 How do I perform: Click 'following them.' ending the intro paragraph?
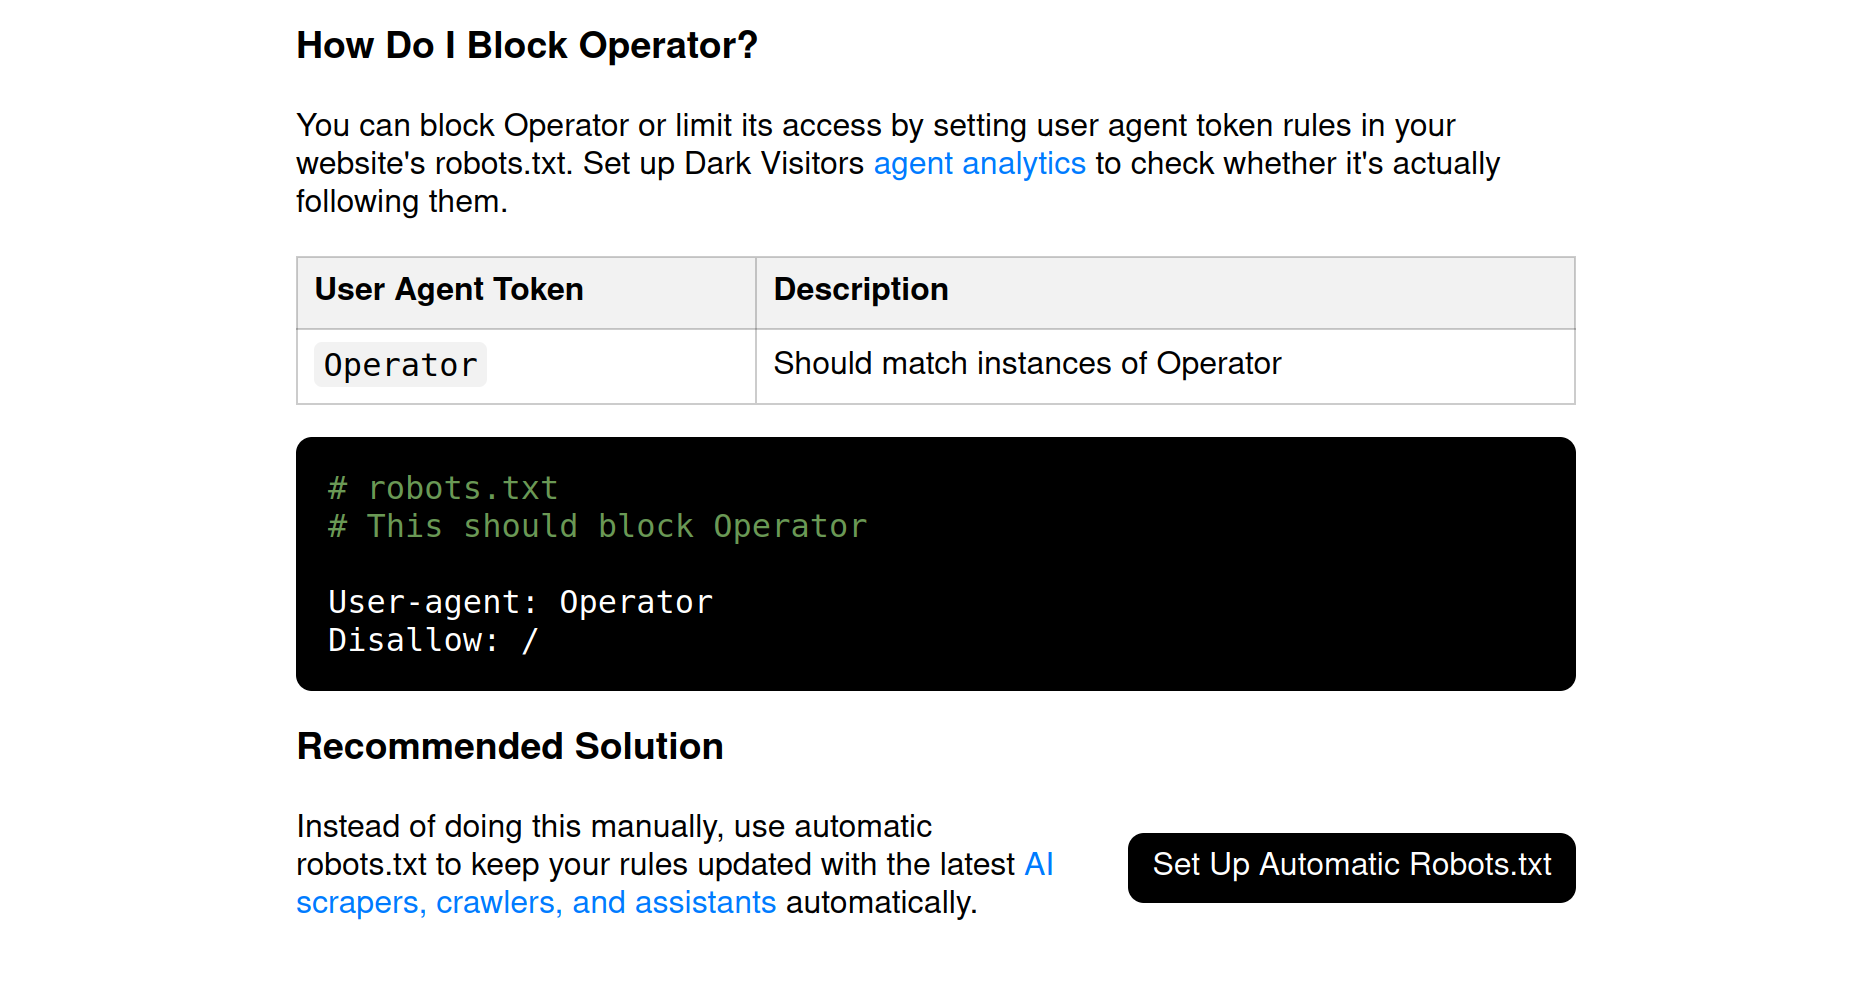click(x=401, y=202)
